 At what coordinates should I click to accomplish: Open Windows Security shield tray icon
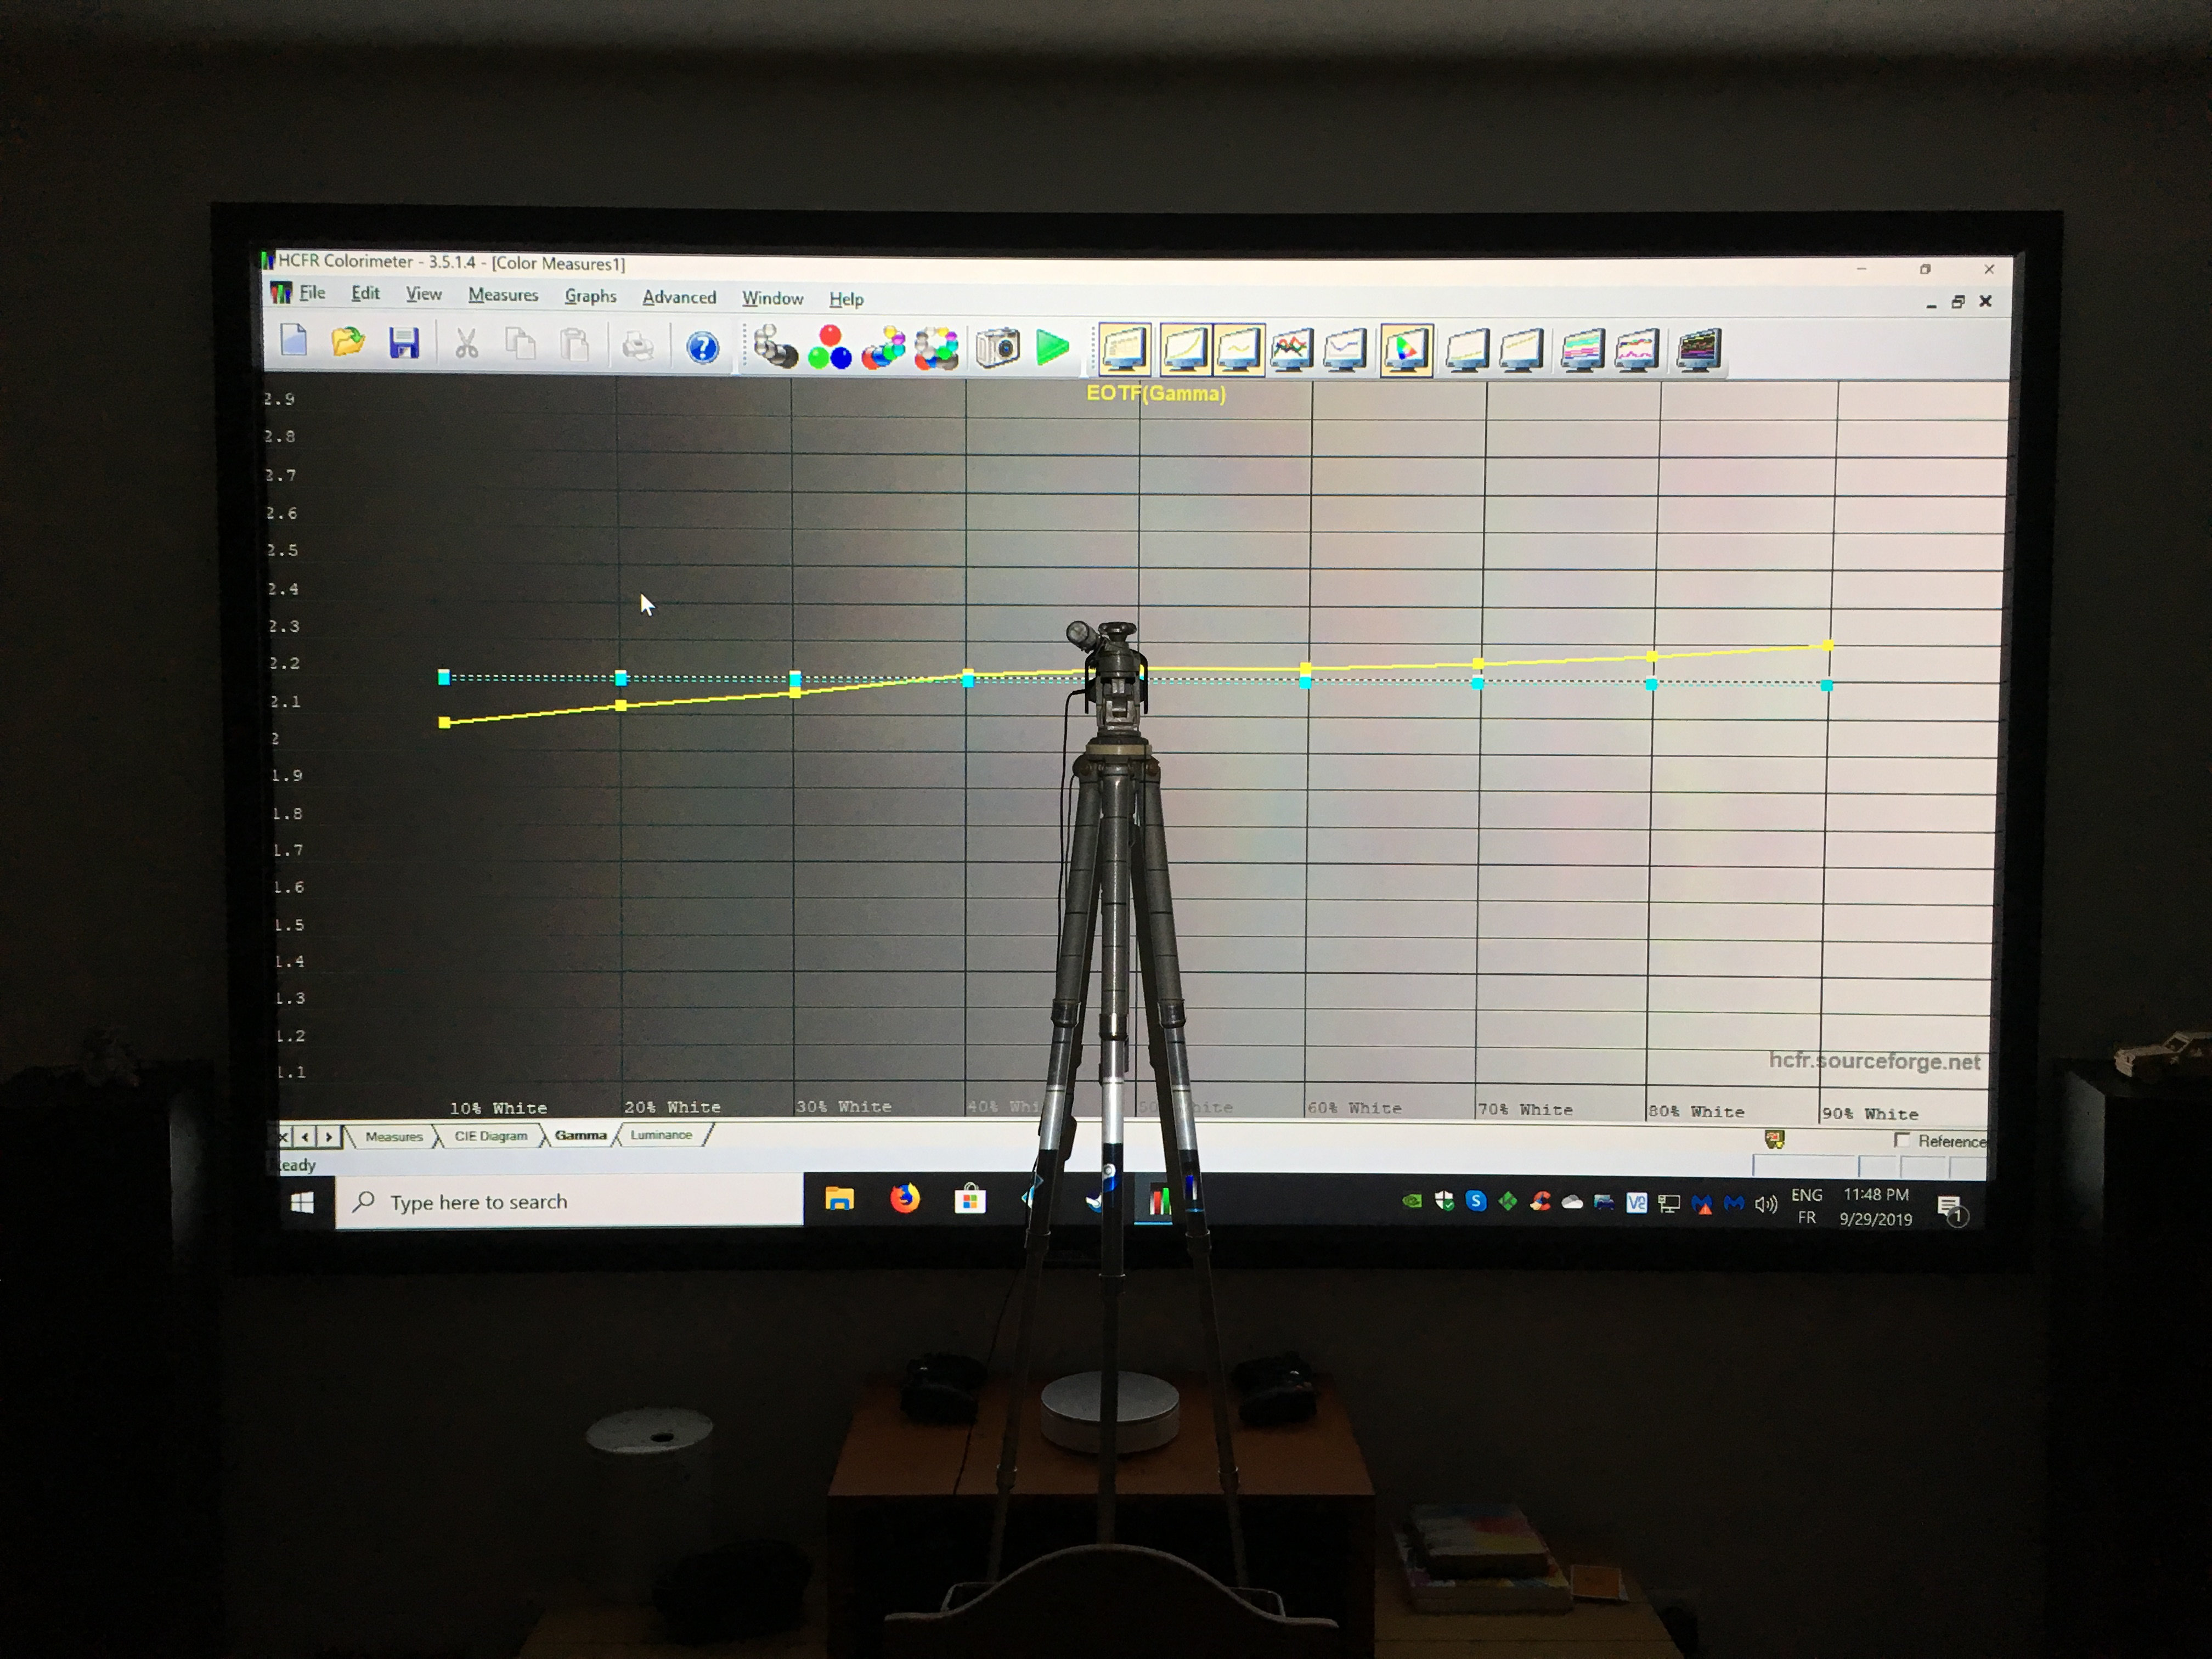tap(1444, 1201)
